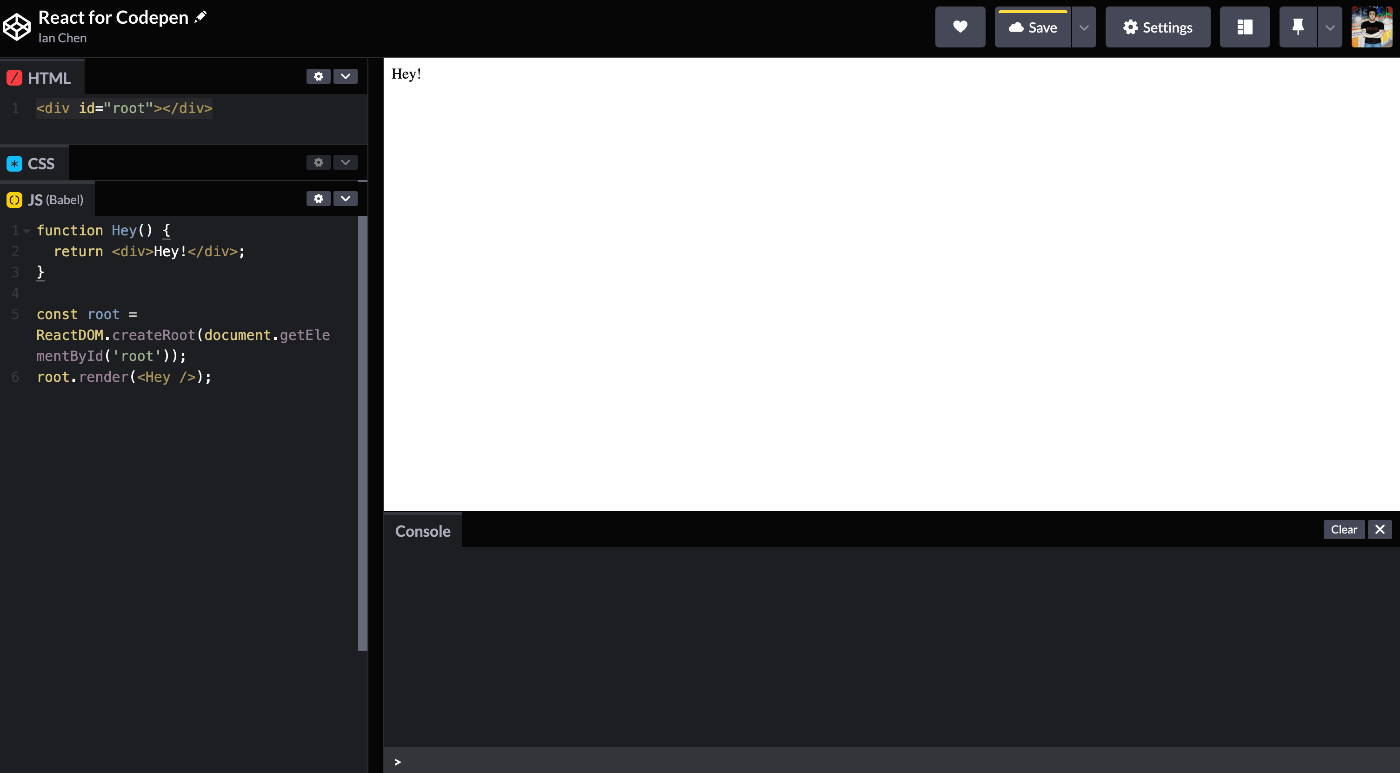This screenshot has height=773, width=1400.
Task: Open JS editor settings gear
Action: tap(318, 198)
